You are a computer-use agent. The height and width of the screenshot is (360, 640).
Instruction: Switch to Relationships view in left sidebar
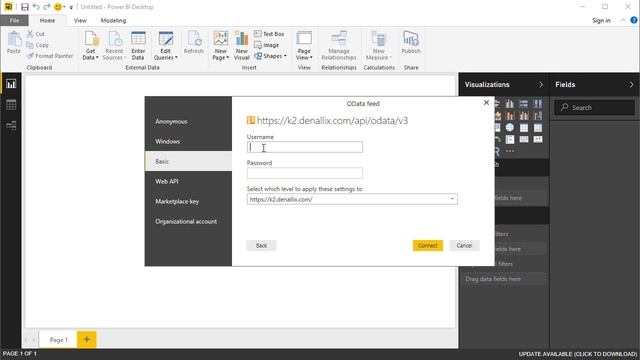pos(11,125)
